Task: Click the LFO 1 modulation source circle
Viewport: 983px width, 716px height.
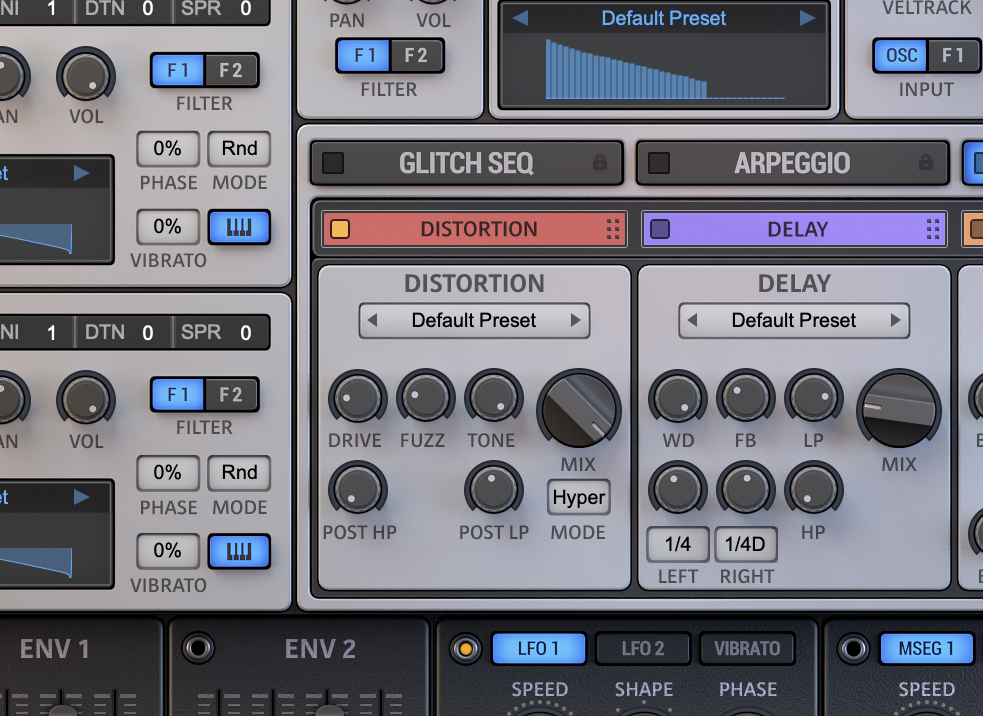Action: (464, 649)
